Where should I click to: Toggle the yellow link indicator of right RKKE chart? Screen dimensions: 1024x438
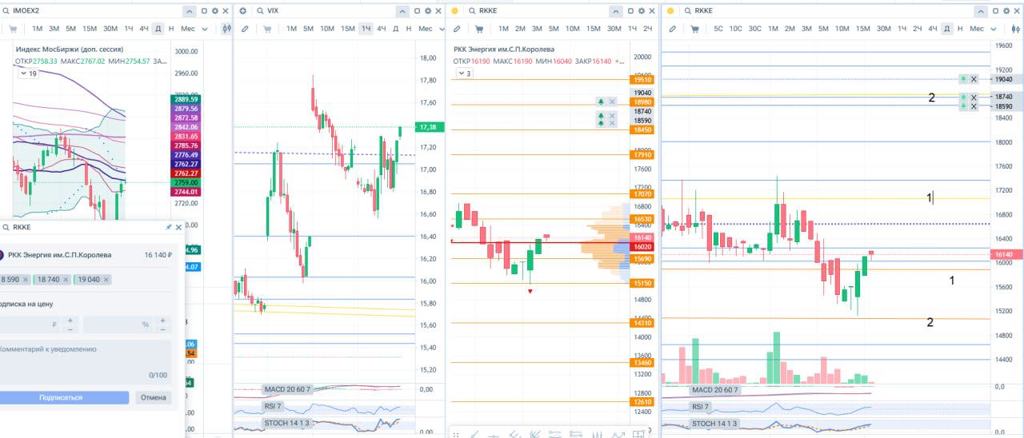point(671,9)
